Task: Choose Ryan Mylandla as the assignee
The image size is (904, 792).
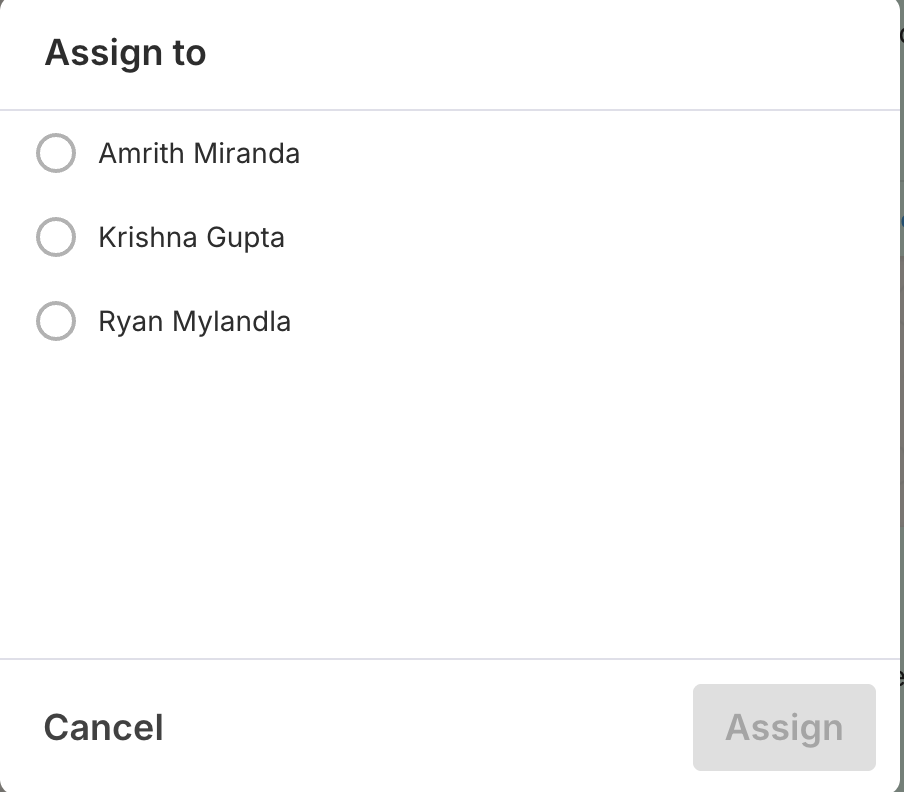Action: pyautogui.click(x=56, y=322)
